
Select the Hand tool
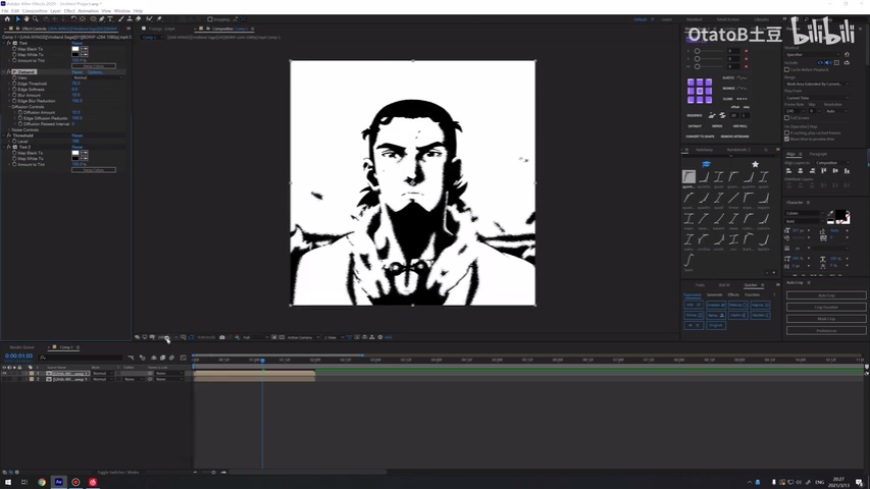[26, 19]
